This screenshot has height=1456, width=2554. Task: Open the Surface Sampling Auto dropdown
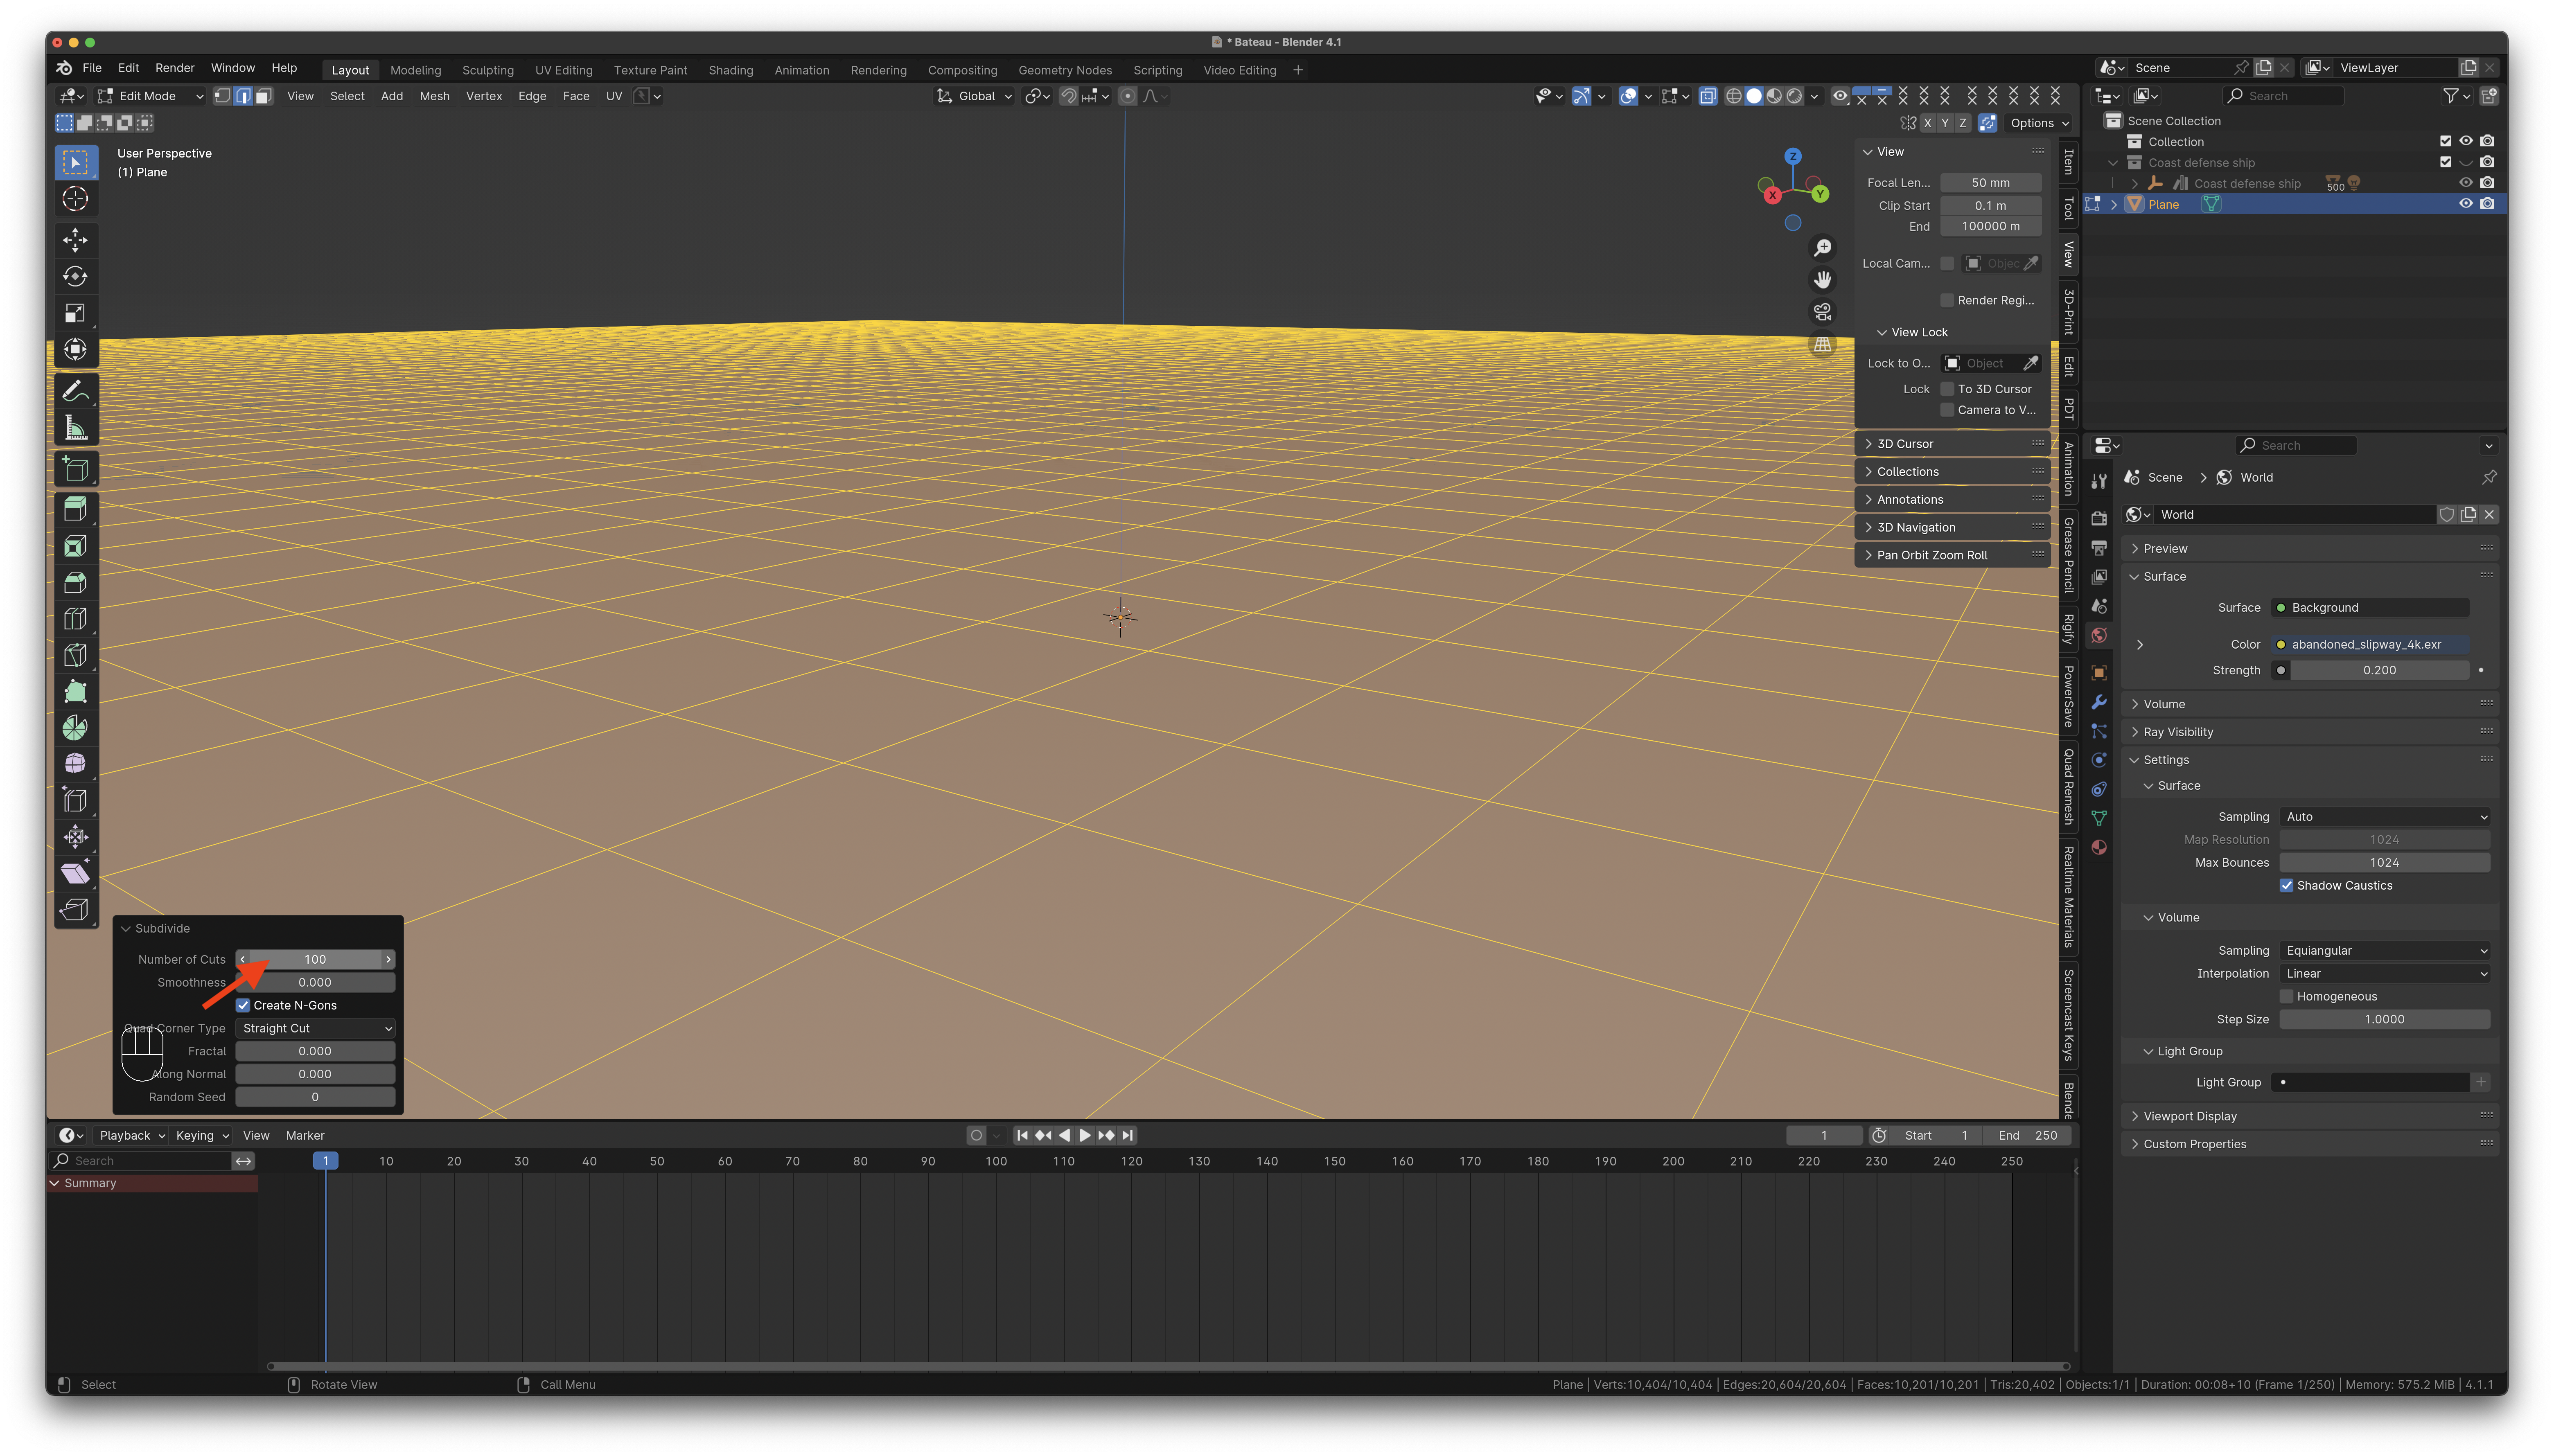pyautogui.click(x=2384, y=816)
